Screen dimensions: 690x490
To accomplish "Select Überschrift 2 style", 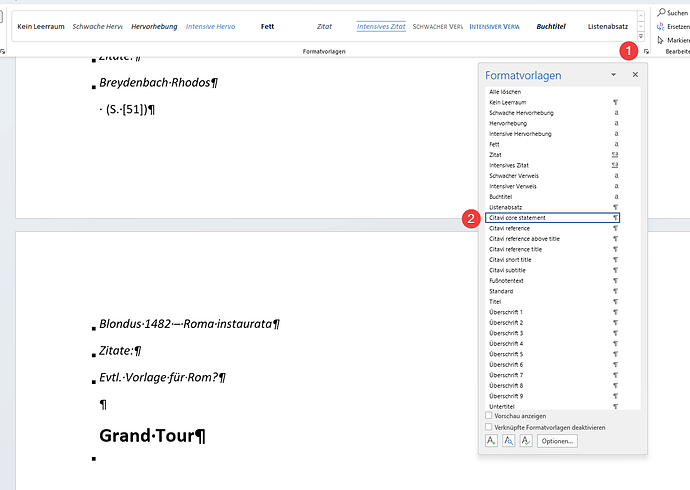I will pyautogui.click(x=552, y=322).
